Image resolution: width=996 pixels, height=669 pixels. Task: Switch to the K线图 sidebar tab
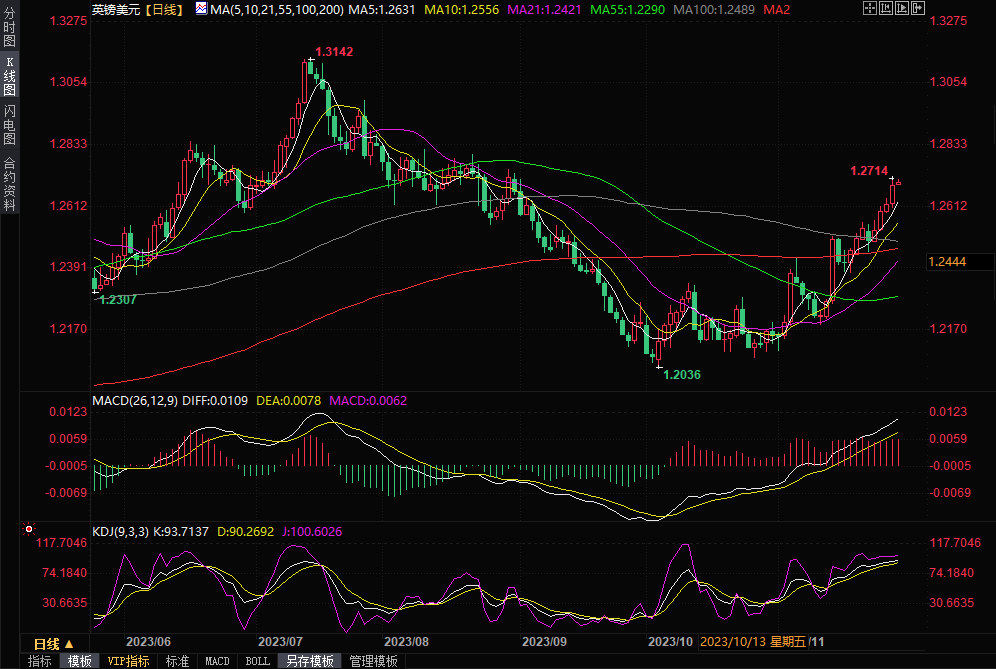[x=9, y=75]
